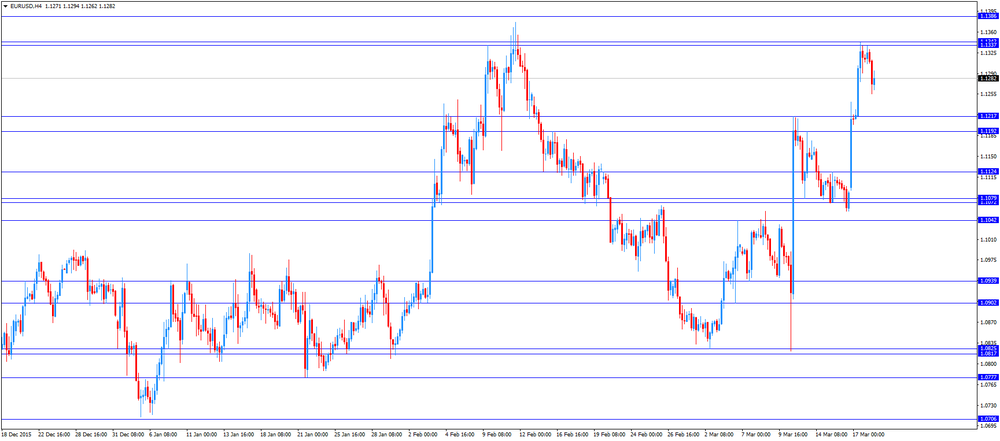
Task: Click the 28 Jan 08:00 time label
Action: 386,435
